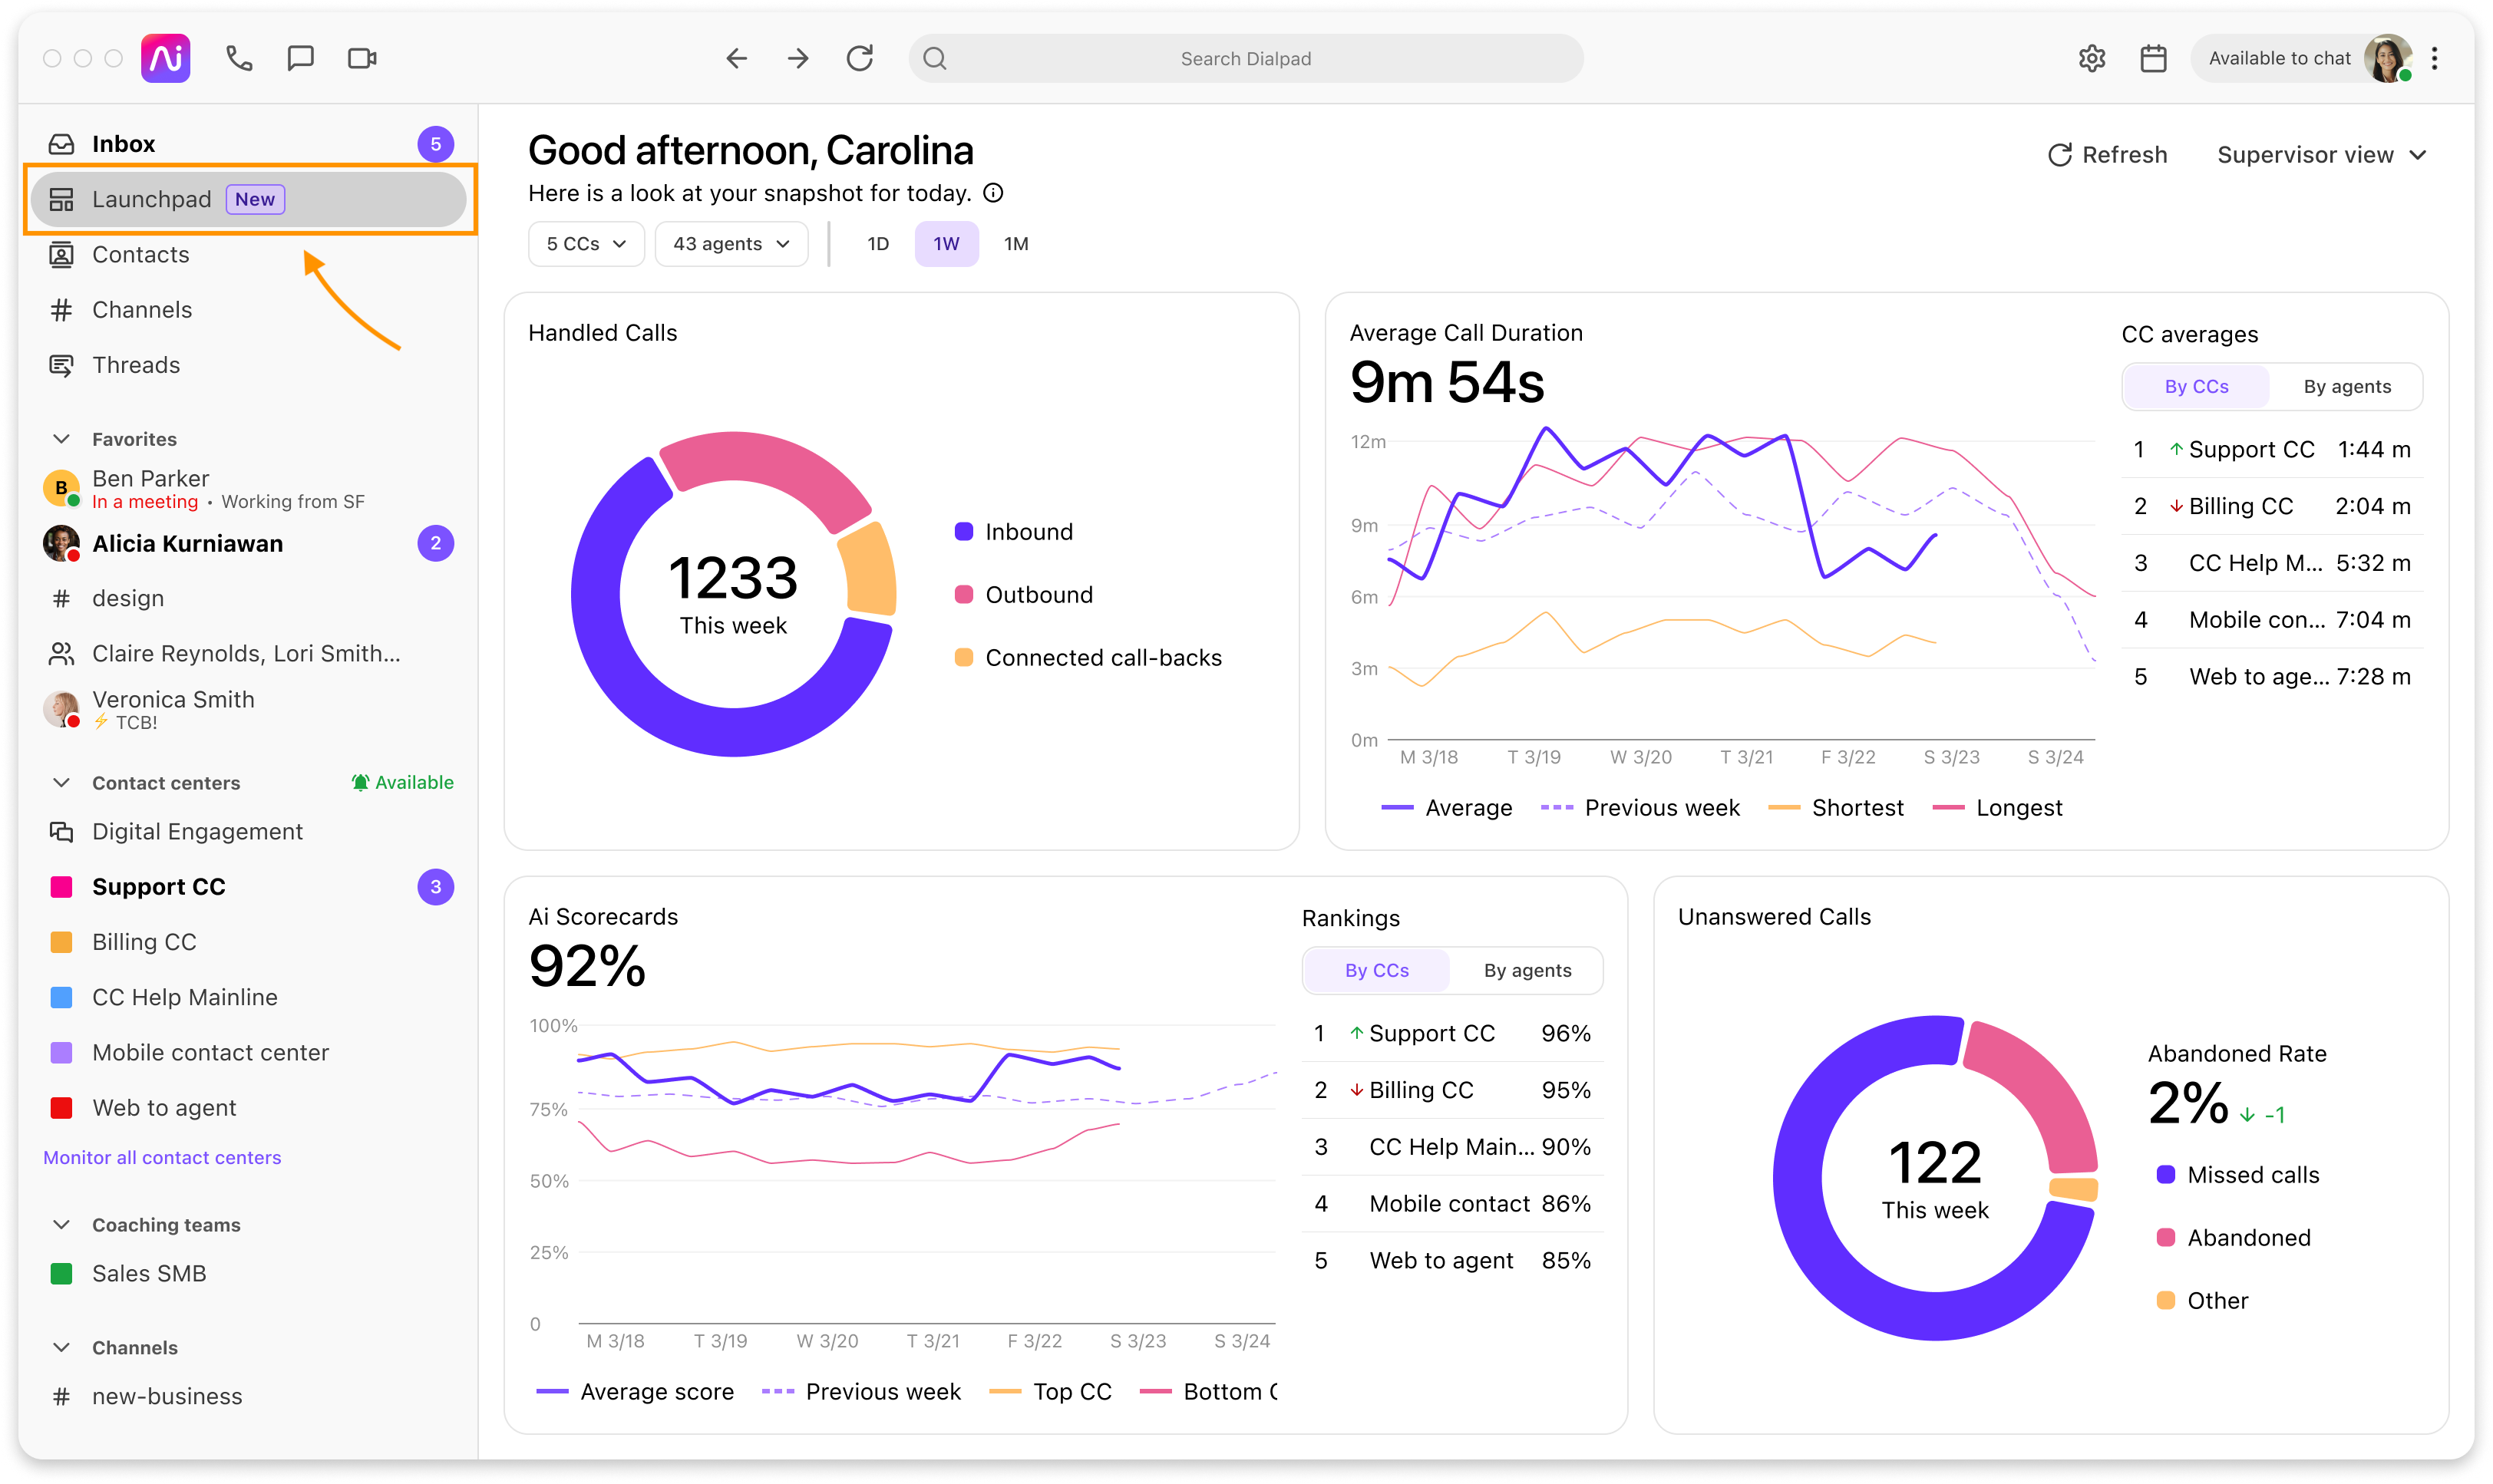2493x1484 pixels.
Task: Toggle Inbound legend in Handled Calls
Action: pos(1014,532)
